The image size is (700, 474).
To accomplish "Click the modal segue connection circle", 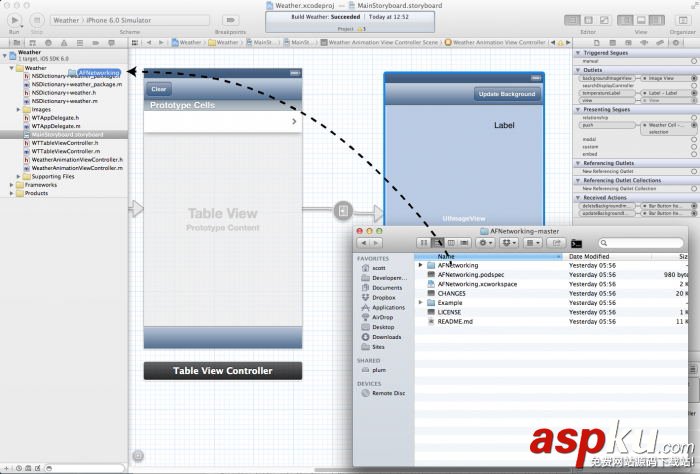I will point(694,139).
